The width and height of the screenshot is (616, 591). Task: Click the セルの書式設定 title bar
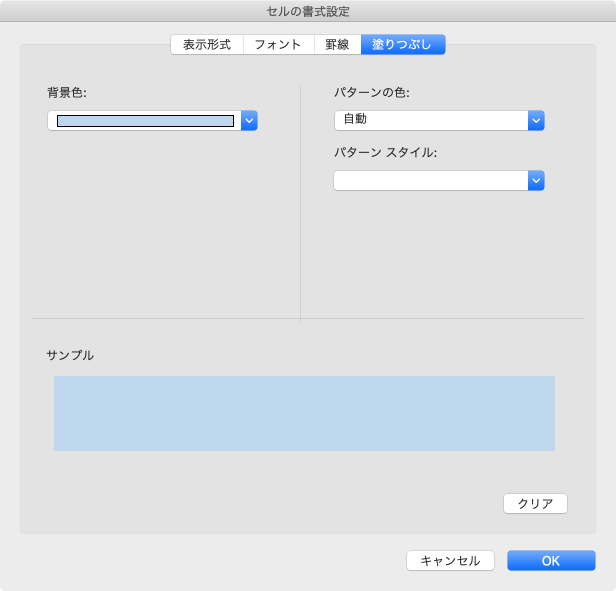tap(308, 11)
